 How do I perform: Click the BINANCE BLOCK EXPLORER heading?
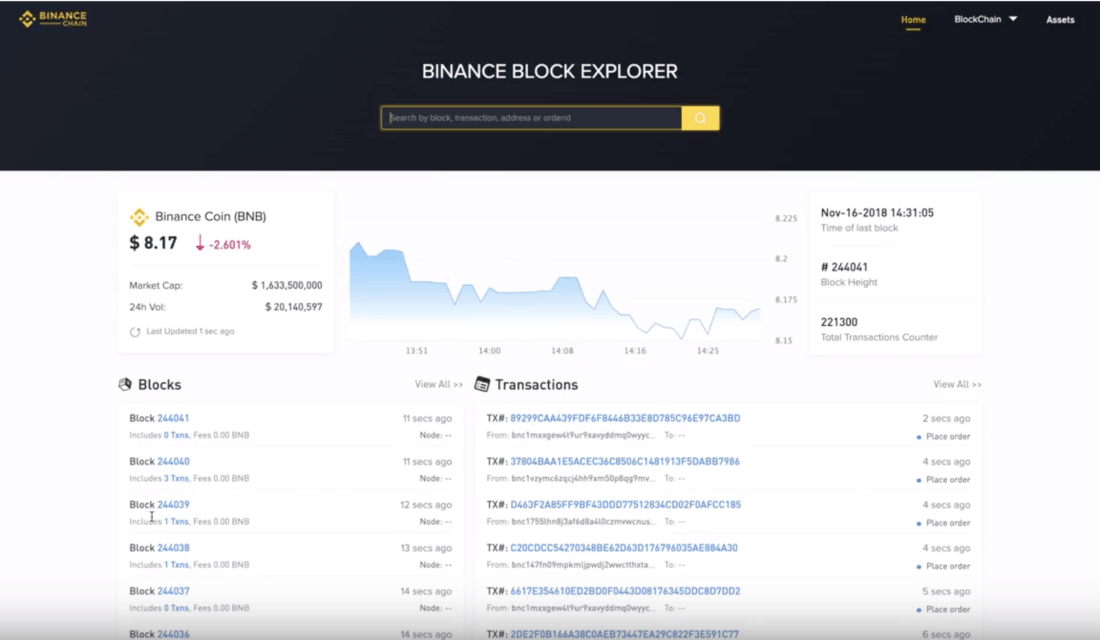pos(549,72)
